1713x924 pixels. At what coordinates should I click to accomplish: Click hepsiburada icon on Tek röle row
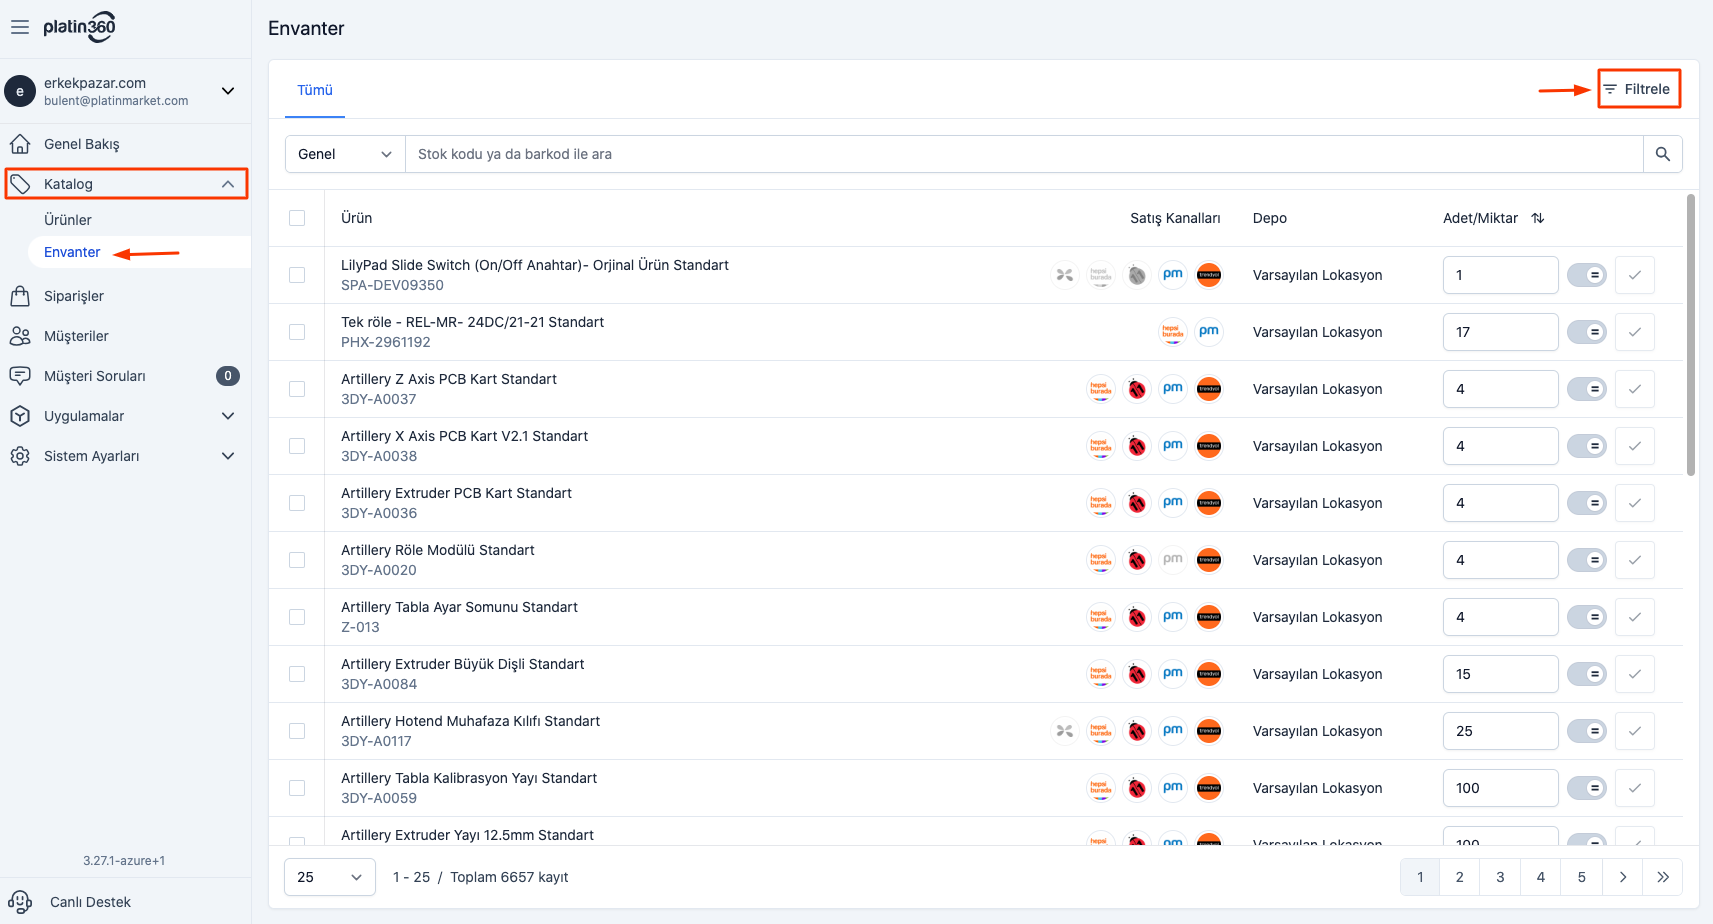click(x=1172, y=332)
